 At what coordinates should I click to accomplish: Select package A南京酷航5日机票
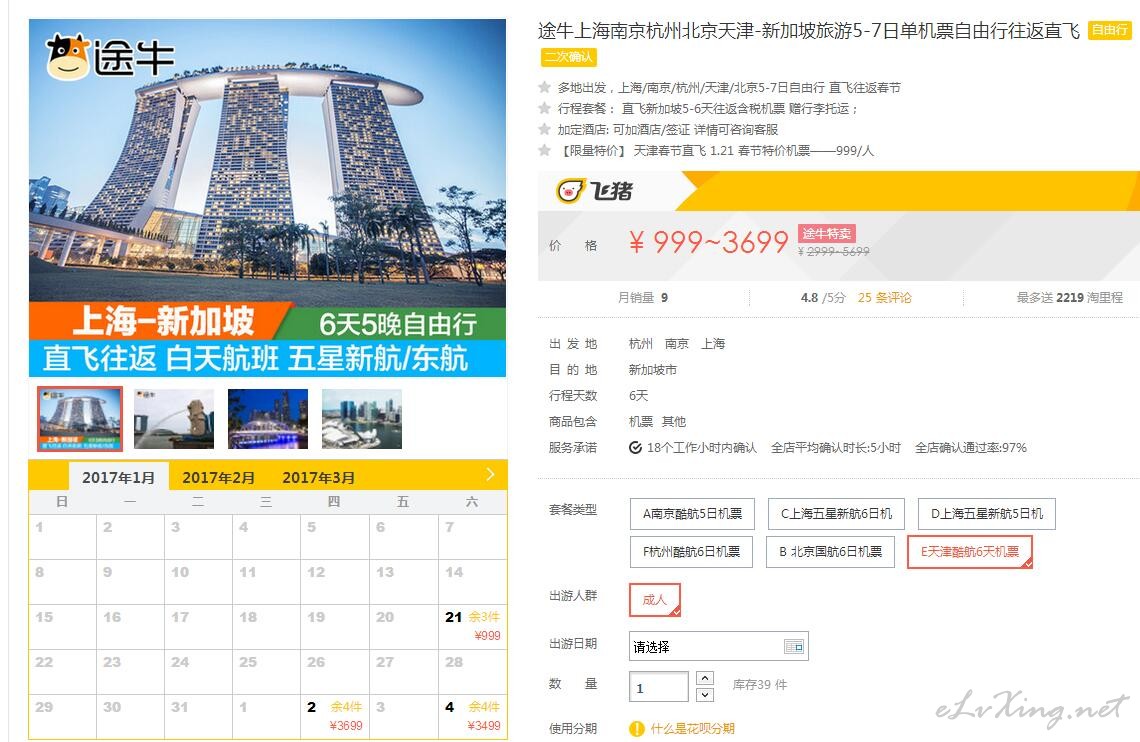tap(692, 514)
